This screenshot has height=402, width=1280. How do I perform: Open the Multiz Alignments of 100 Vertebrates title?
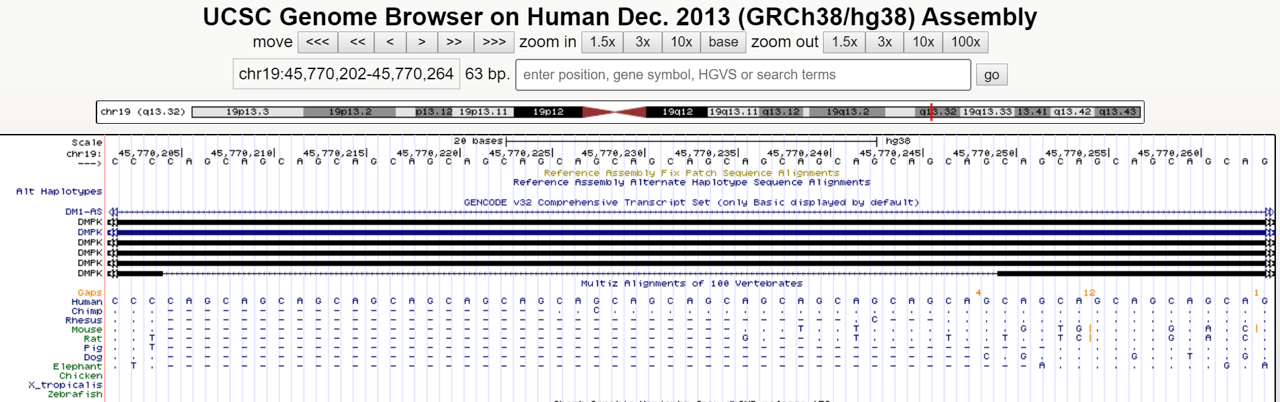pyautogui.click(x=691, y=283)
